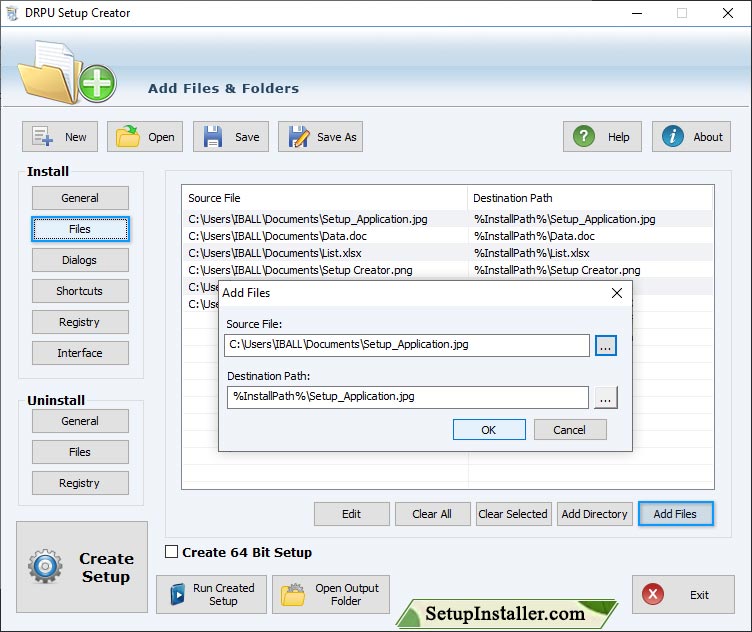
Task: Close the DRPU Setup Creator window
Action: coord(728,13)
